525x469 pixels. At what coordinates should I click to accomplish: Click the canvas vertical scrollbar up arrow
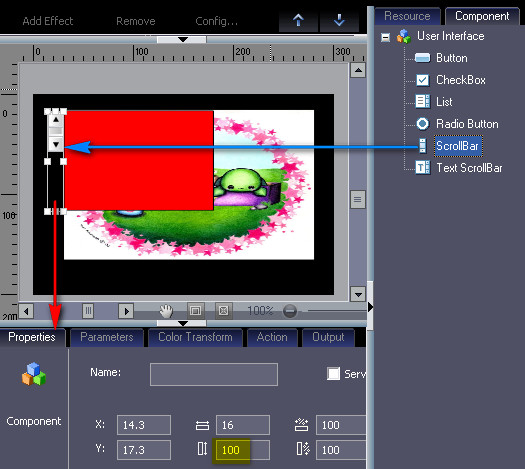click(x=358, y=70)
